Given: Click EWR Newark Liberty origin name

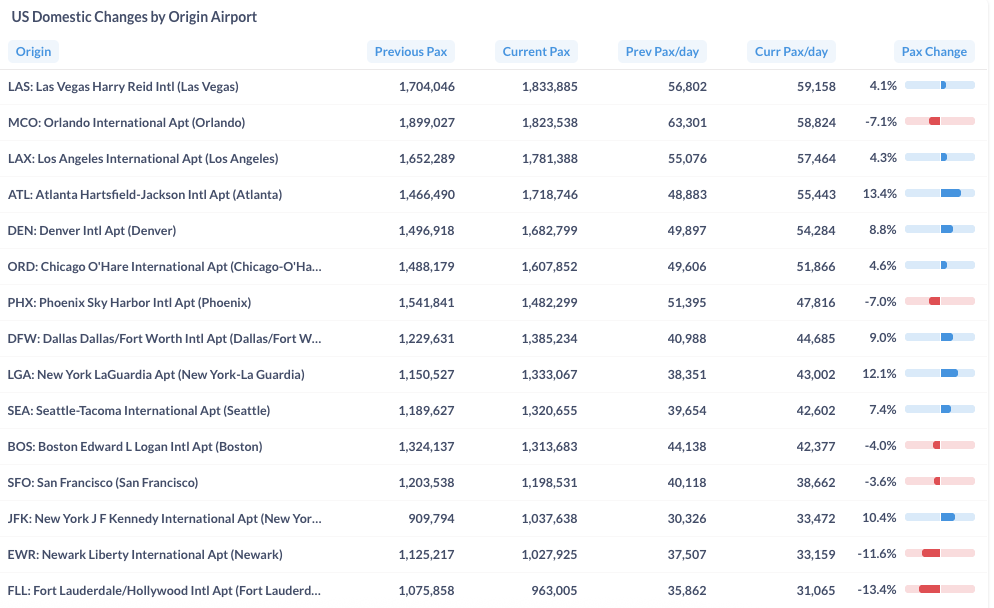Looking at the screenshot, I should click(145, 555).
